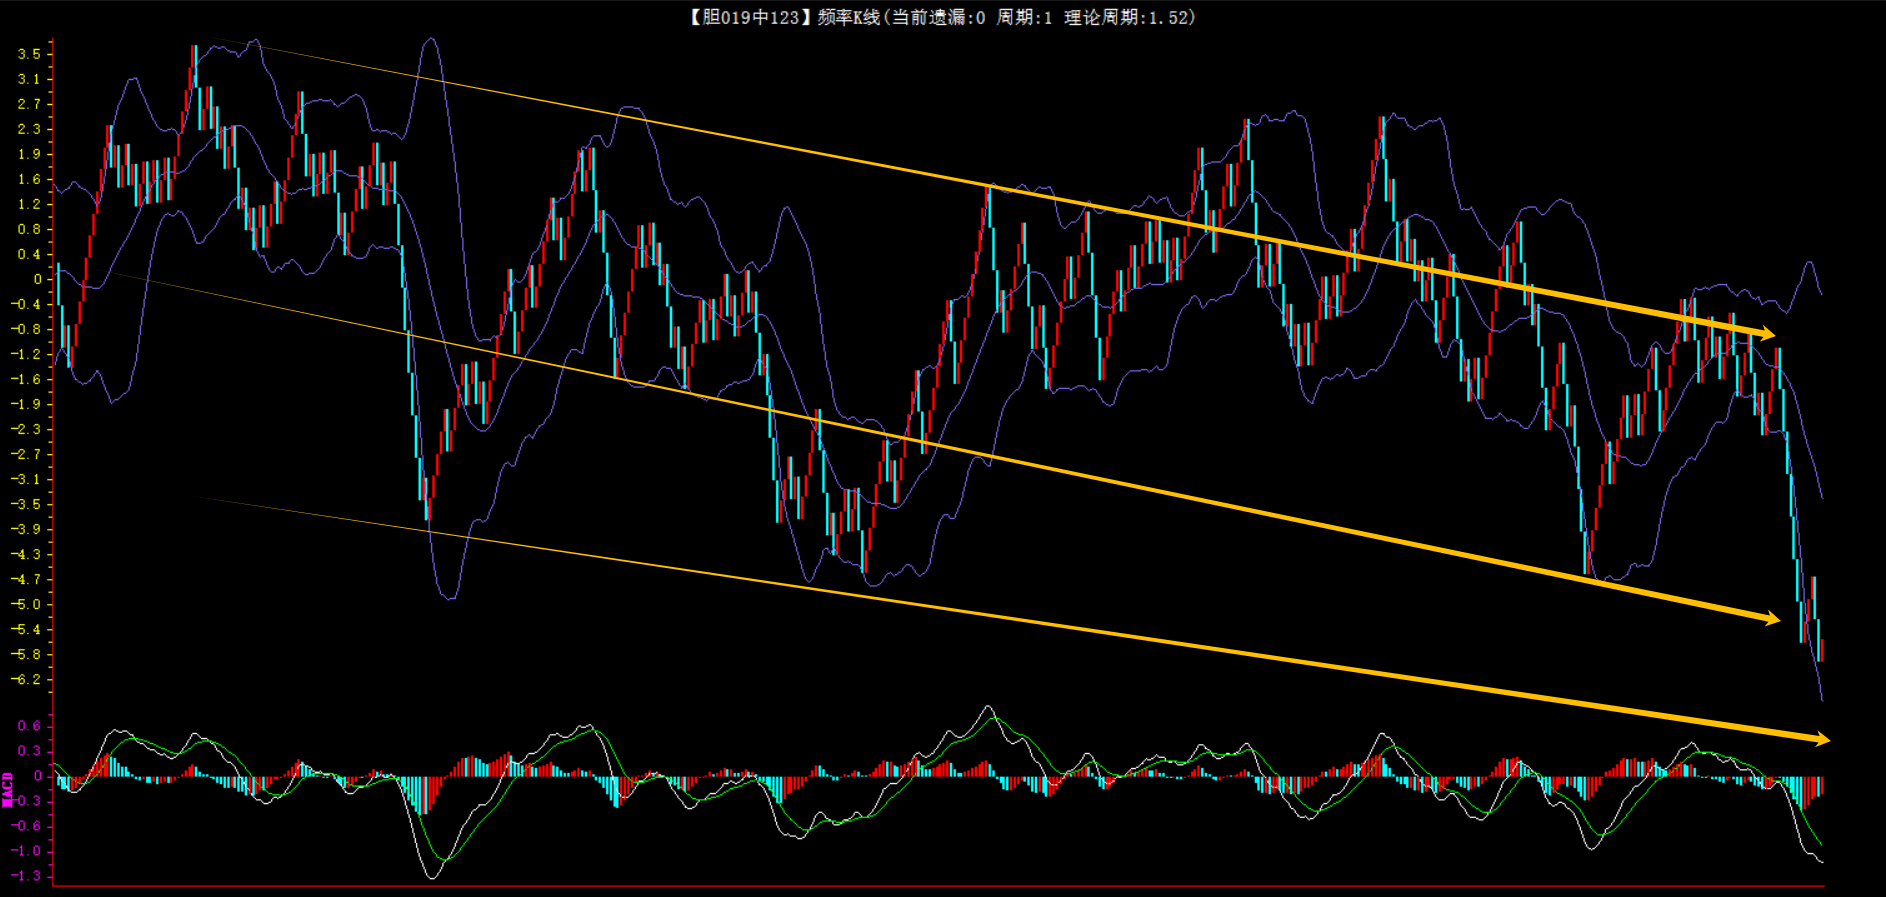Click the 0 label on the K-line axis
1886x897 pixels.
point(38,279)
